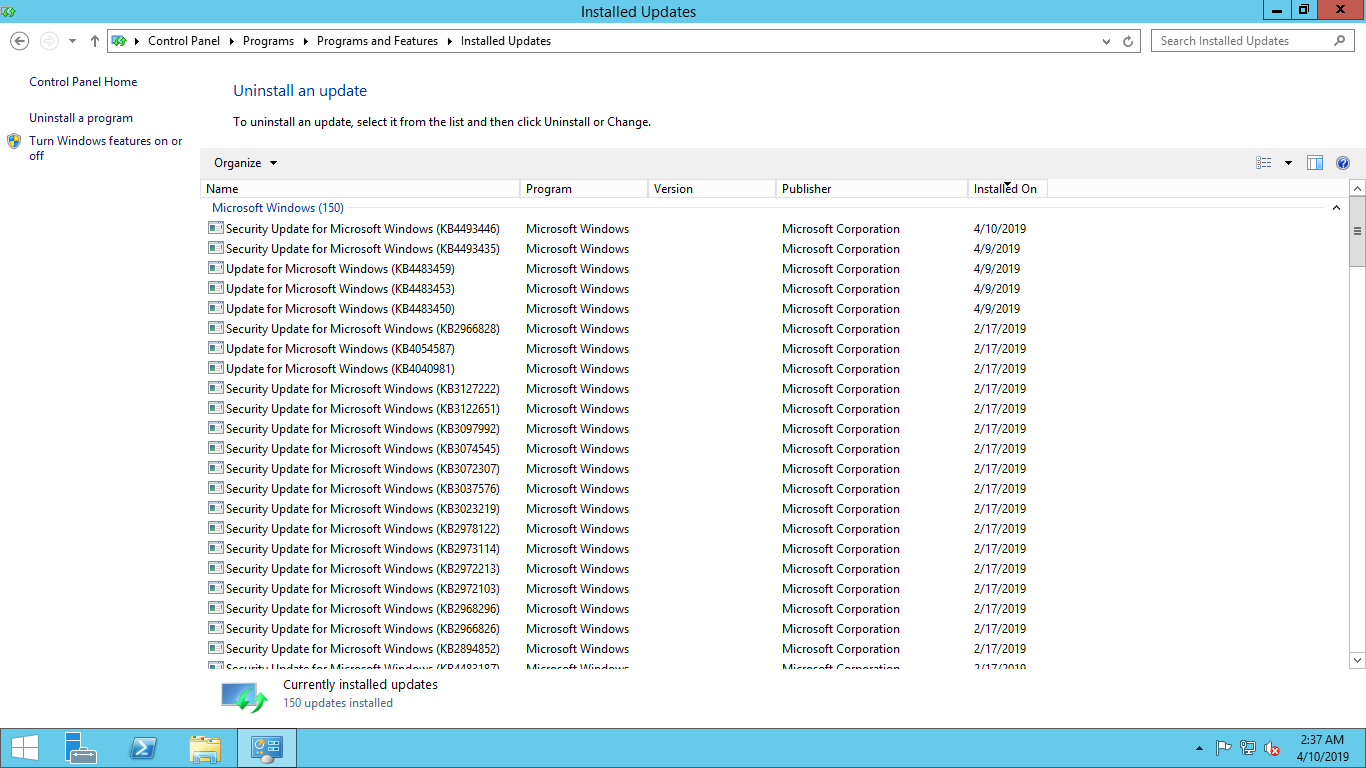Select the KB3127222 update icon
The image size is (1366, 768).
pos(215,388)
